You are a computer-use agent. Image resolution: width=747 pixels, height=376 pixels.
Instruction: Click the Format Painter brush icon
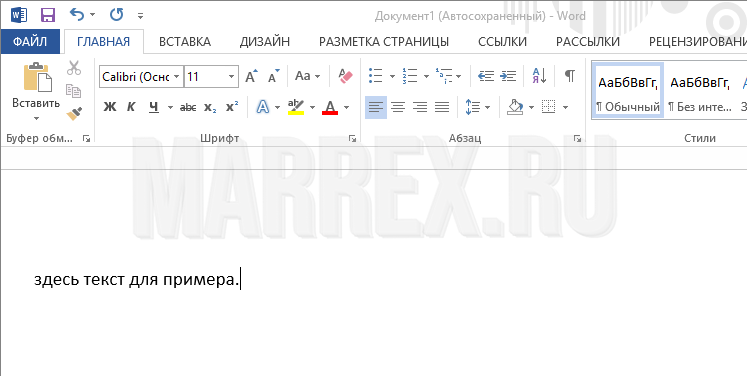pos(74,113)
